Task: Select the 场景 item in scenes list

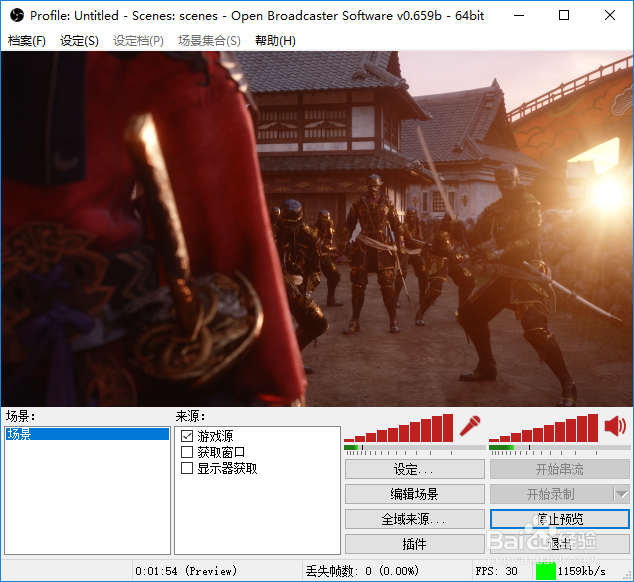Action: click(x=87, y=434)
